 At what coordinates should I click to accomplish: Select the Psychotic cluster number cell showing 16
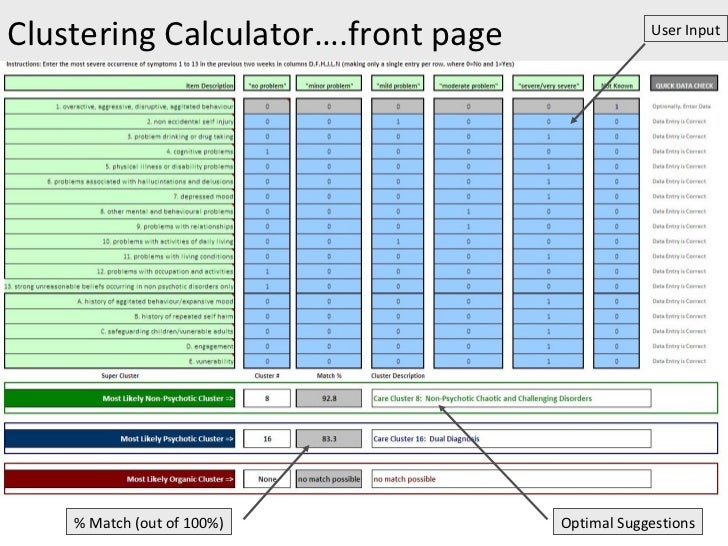(267, 439)
